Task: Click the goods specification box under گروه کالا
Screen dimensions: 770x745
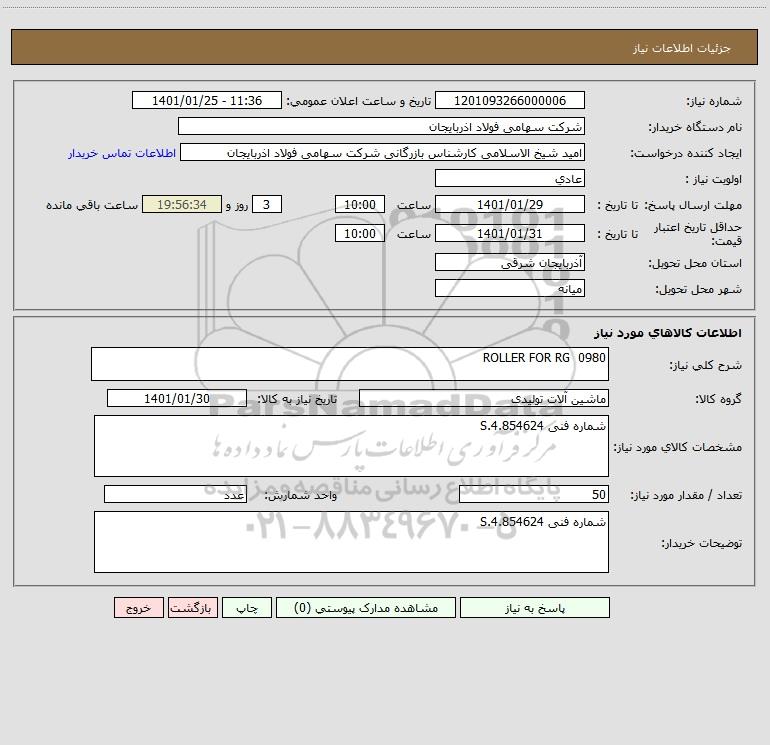Action: [x=351, y=446]
